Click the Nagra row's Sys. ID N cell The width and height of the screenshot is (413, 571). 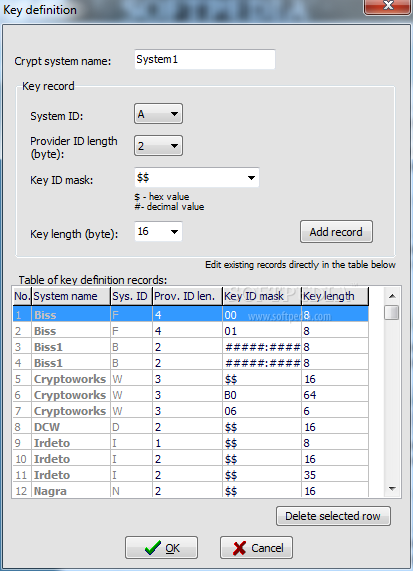tap(131, 491)
